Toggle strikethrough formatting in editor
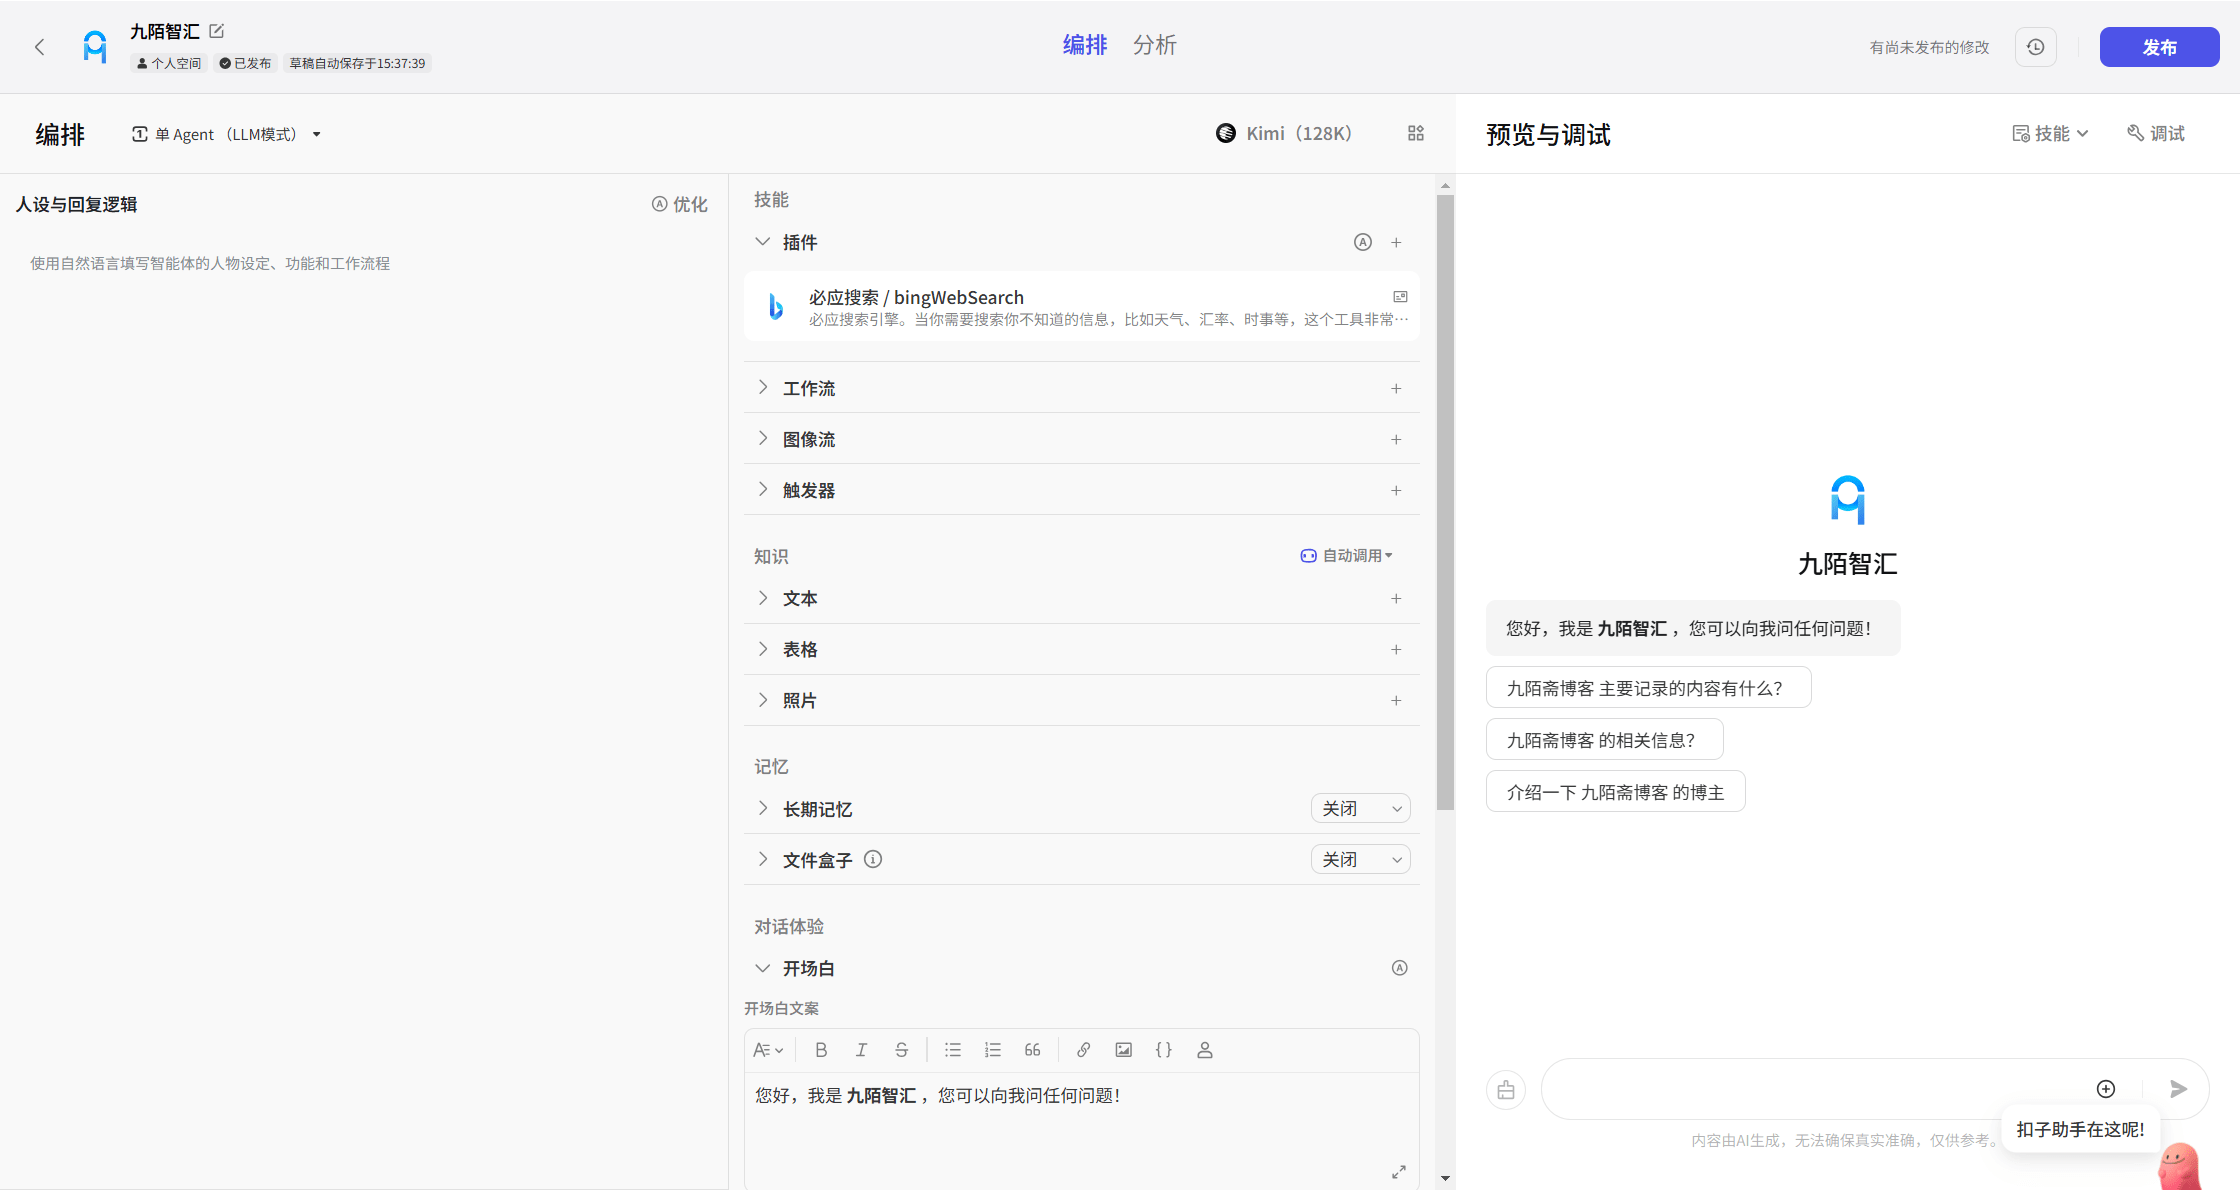The width and height of the screenshot is (2240, 1190). tap(901, 1050)
